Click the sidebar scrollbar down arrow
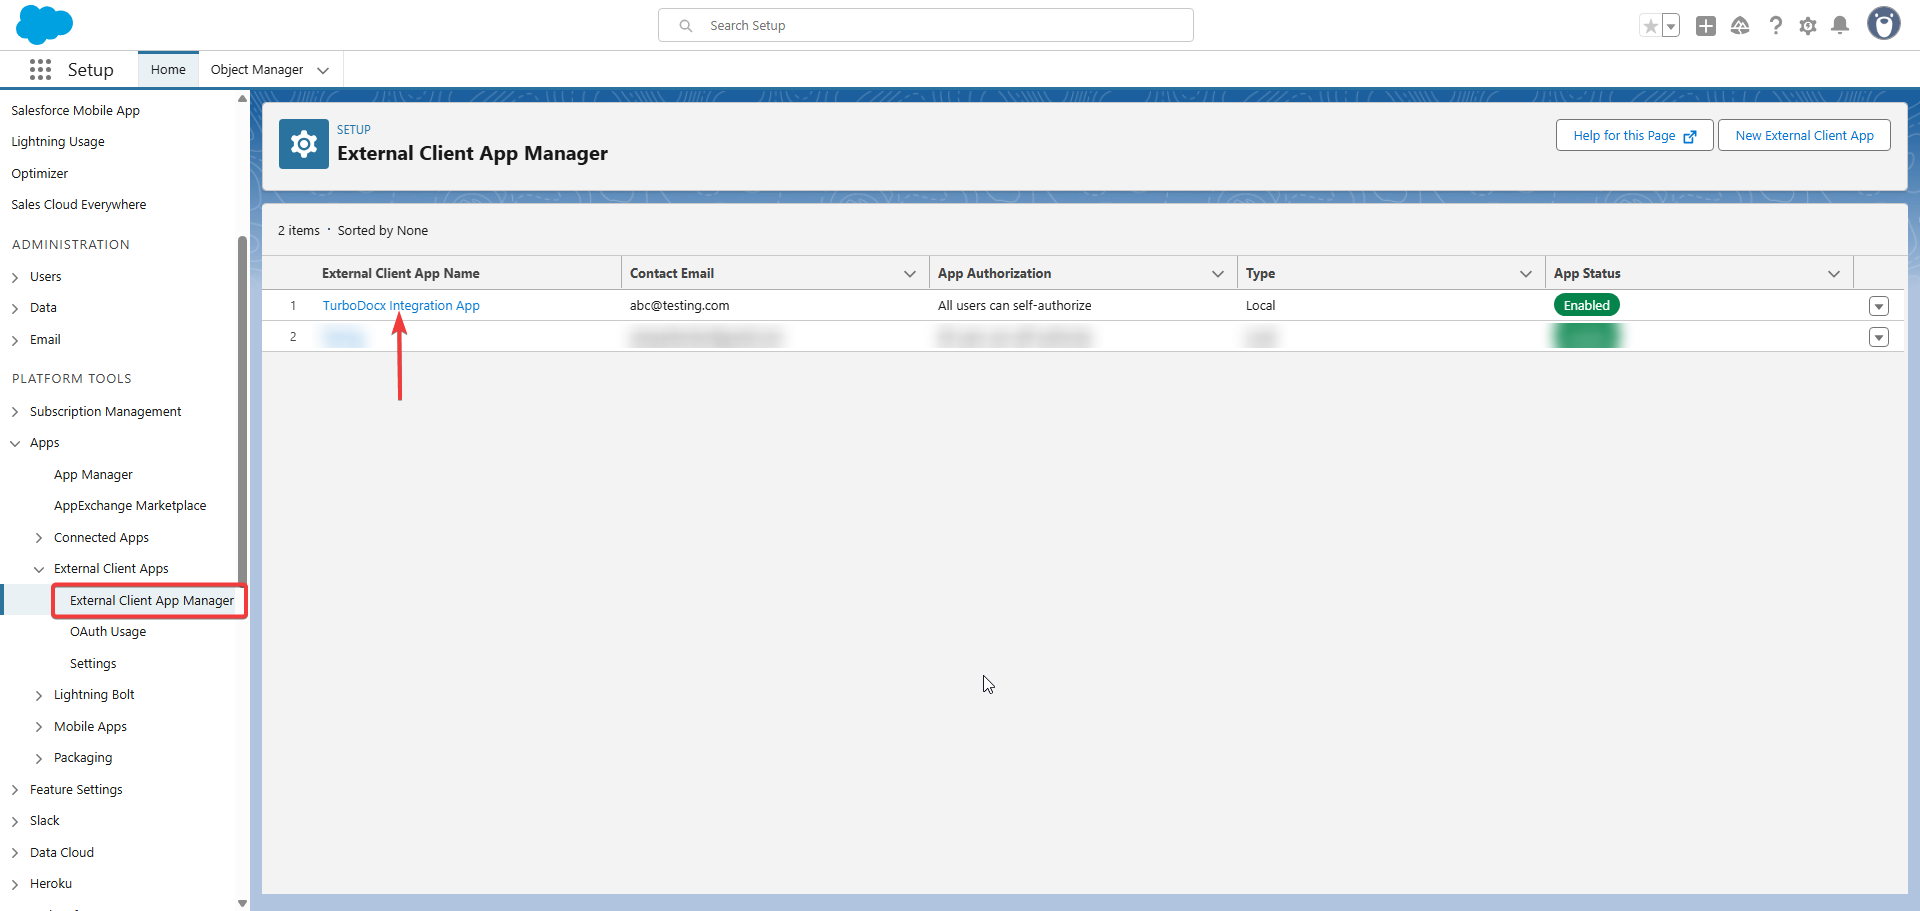 coord(242,903)
